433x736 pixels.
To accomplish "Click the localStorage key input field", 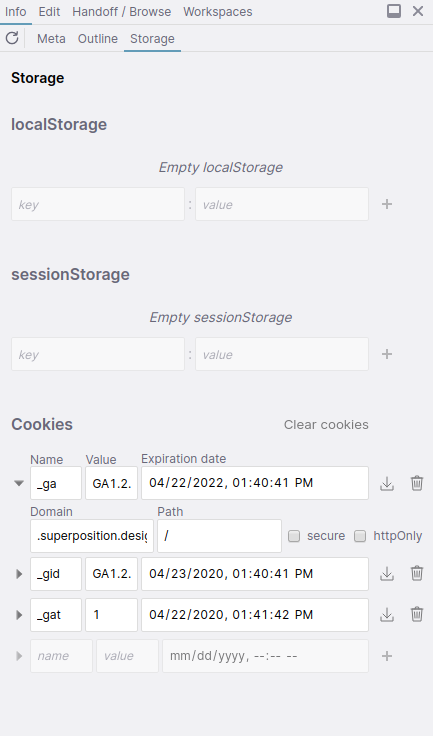I will tap(98, 204).
